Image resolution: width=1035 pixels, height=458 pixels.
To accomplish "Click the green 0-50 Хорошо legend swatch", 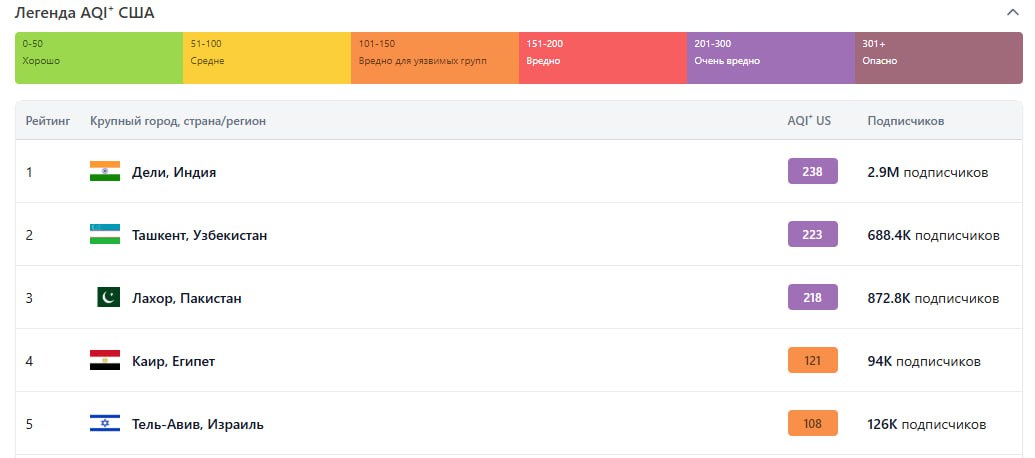I will [x=98, y=58].
